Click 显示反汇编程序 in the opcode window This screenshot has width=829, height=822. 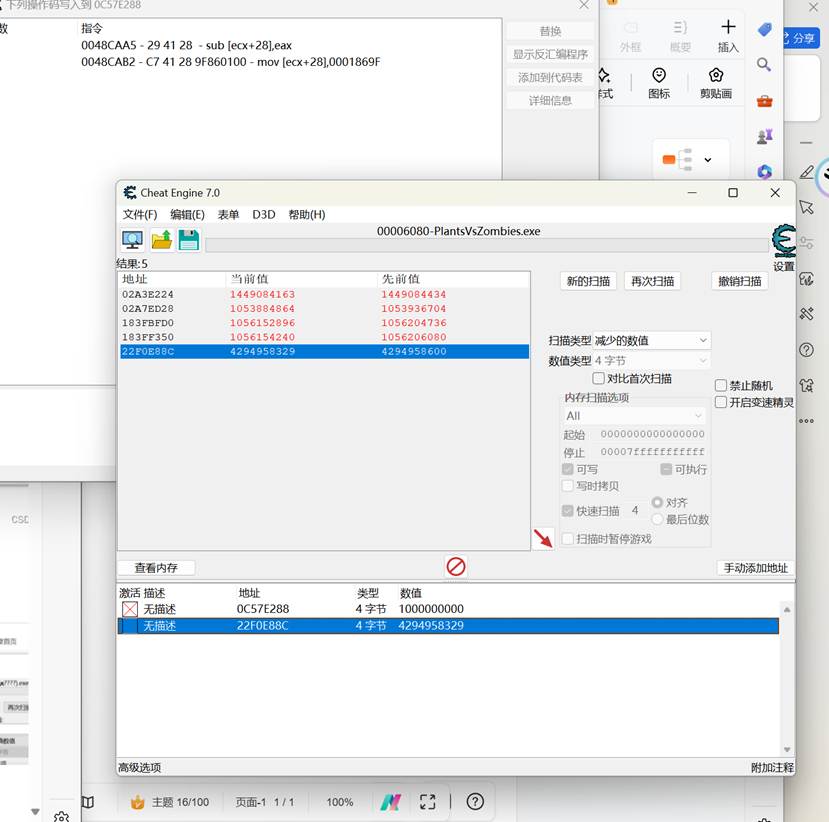coord(550,54)
